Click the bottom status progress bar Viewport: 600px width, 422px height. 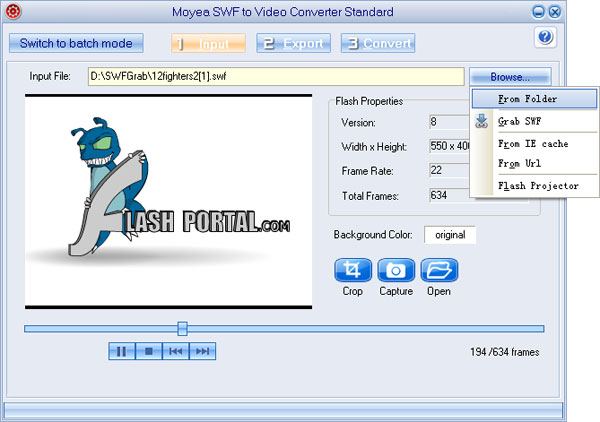[x=283, y=411]
